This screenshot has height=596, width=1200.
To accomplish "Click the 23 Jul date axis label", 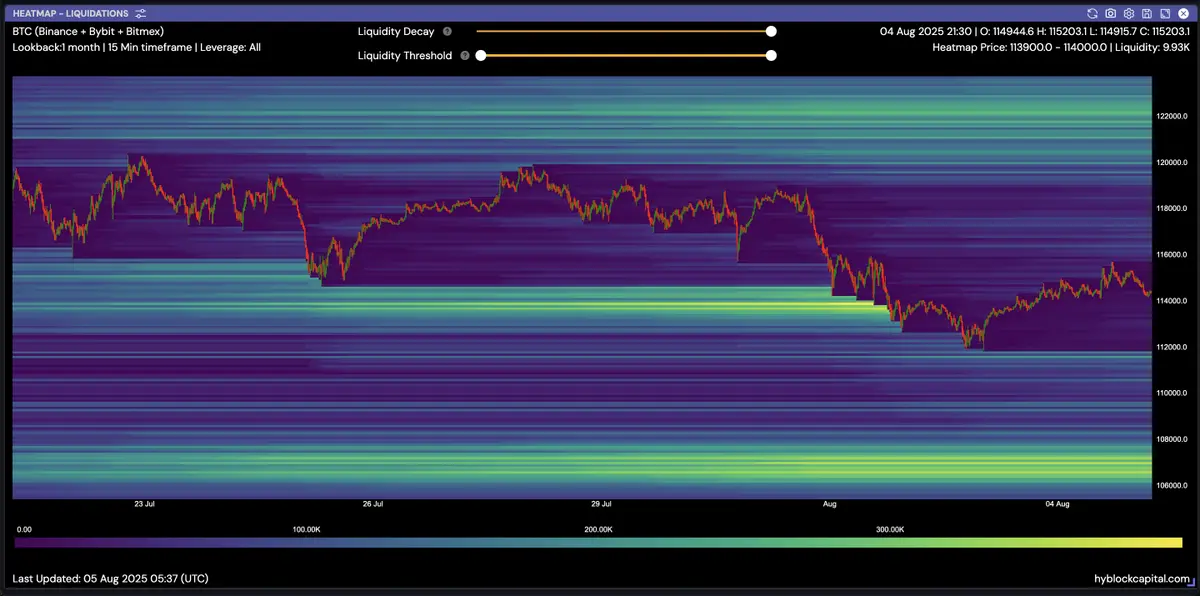I will pyautogui.click(x=143, y=504).
